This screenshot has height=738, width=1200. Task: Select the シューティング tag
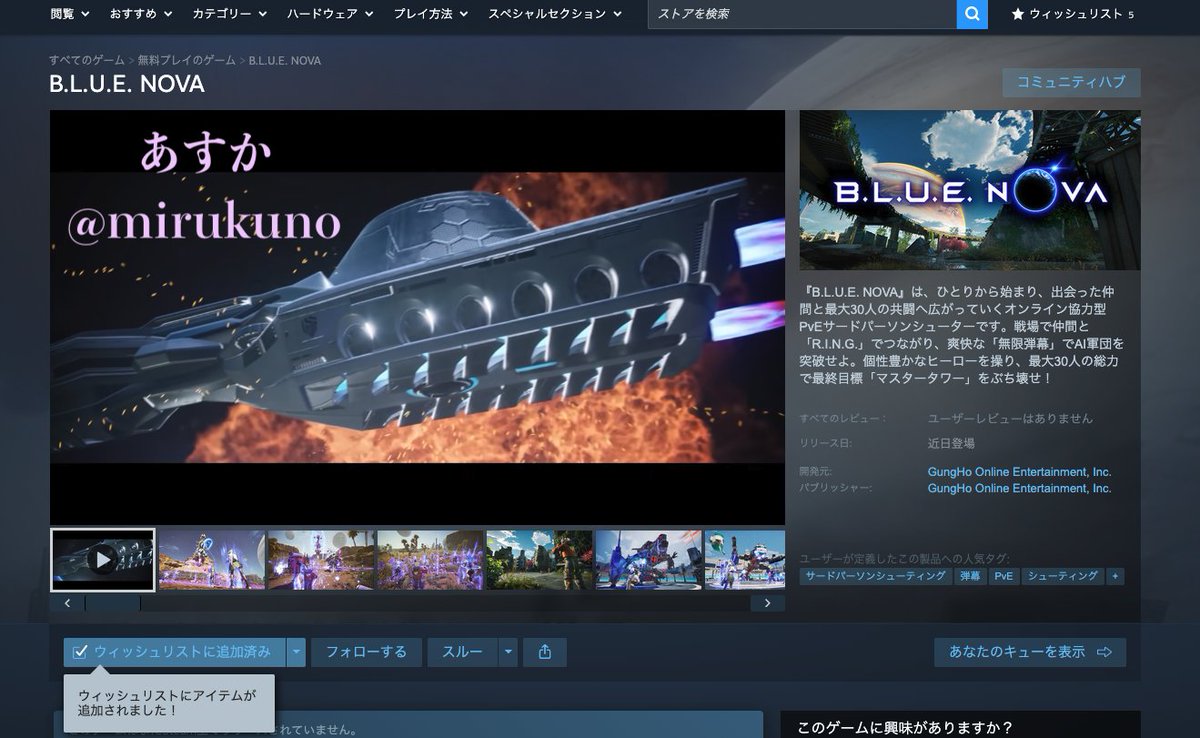coord(1062,577)
